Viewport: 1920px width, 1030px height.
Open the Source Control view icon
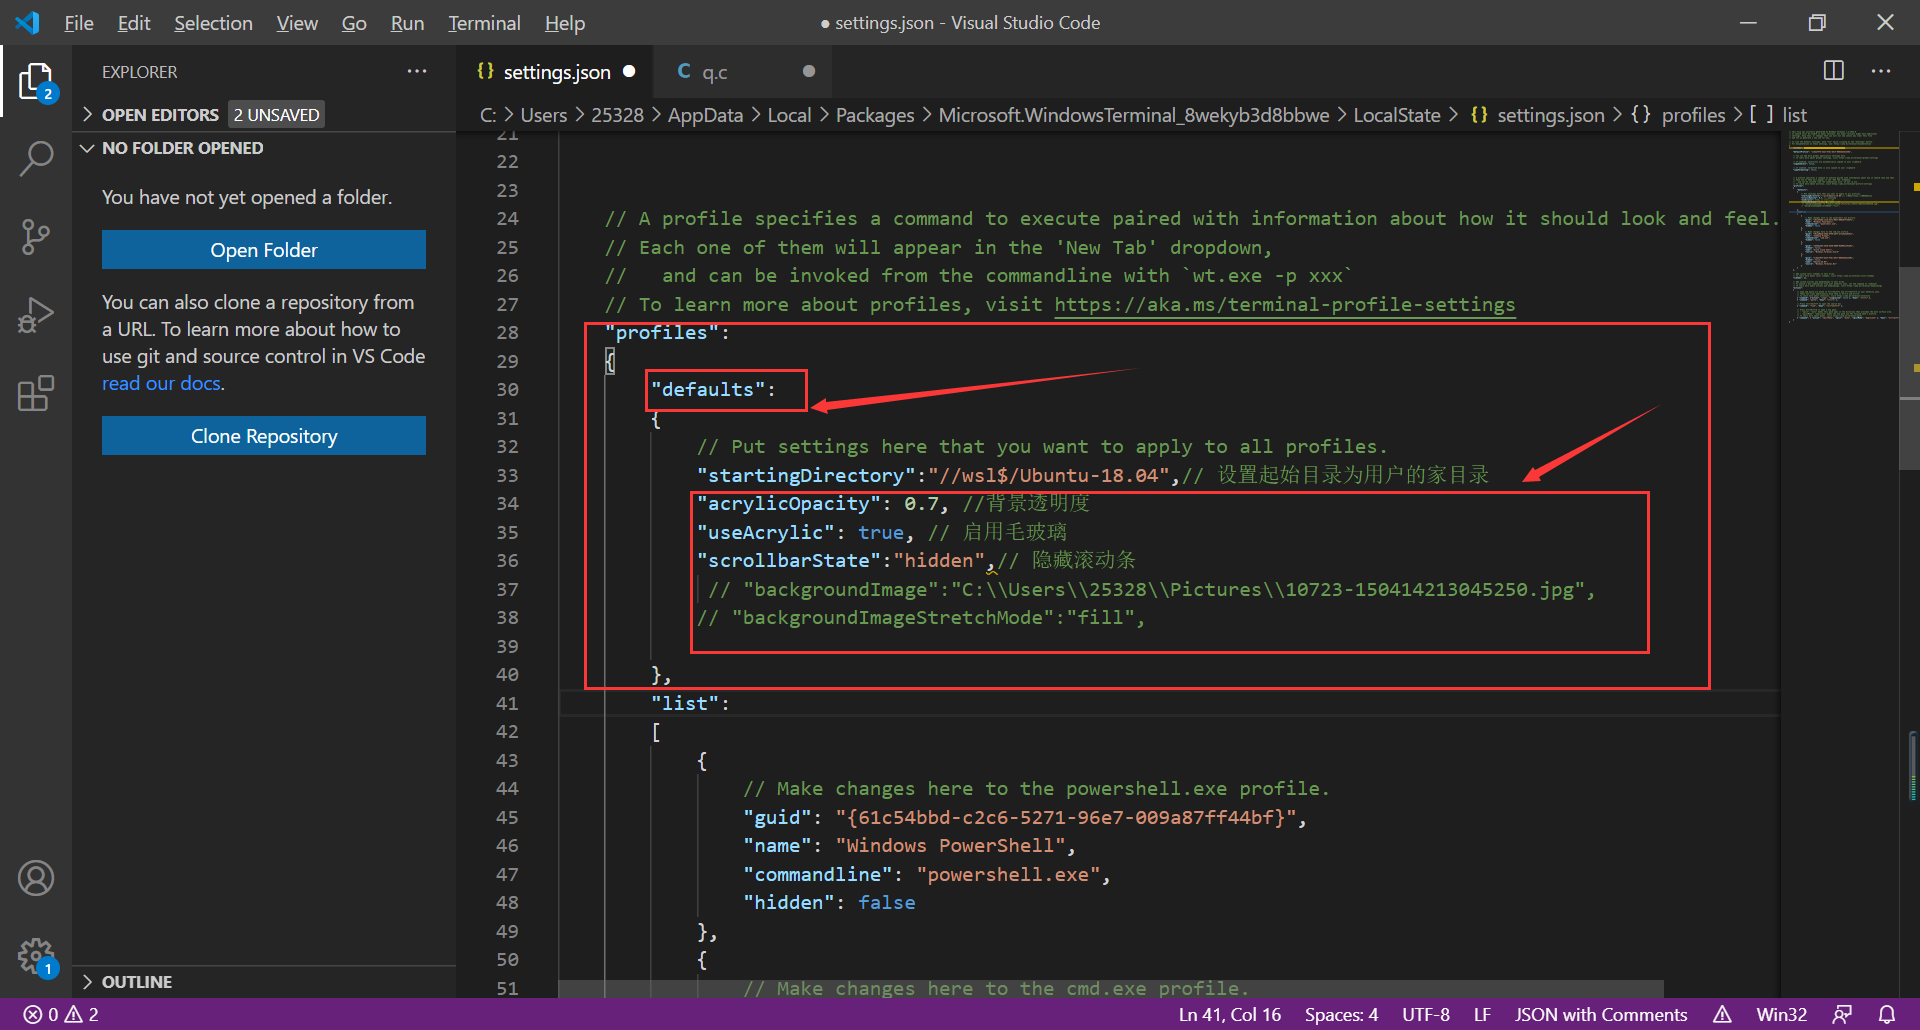[36, 237]
